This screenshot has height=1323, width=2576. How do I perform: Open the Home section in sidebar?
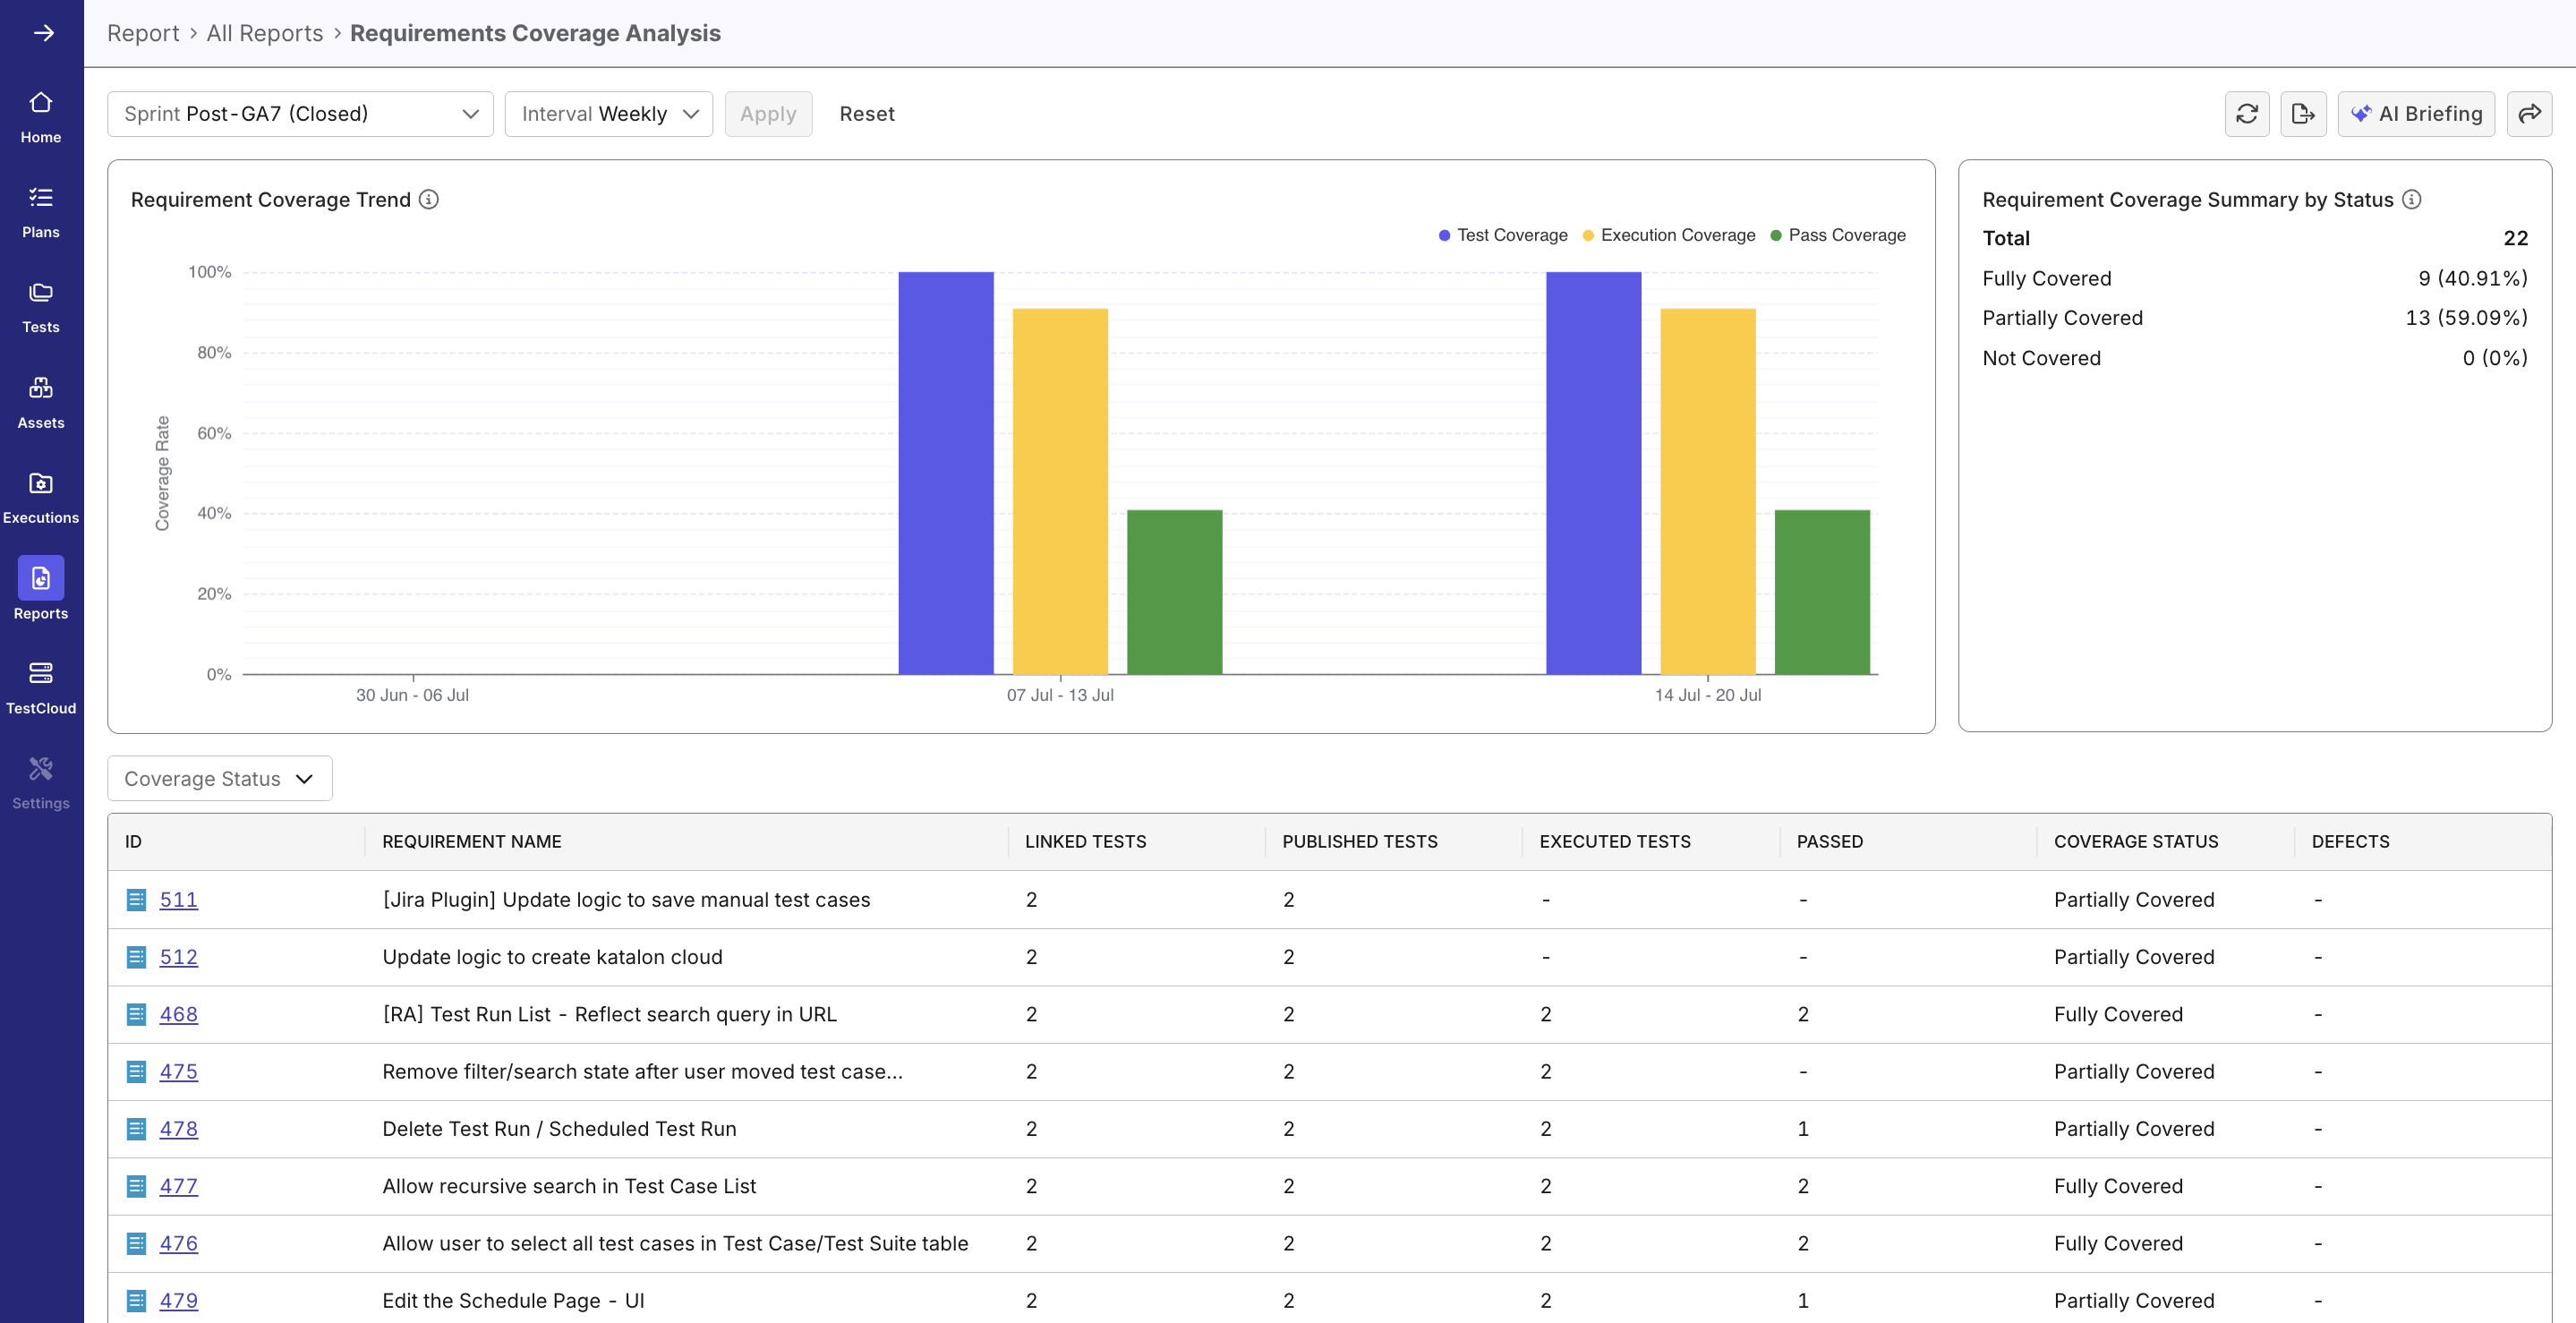tap(40, 115)
